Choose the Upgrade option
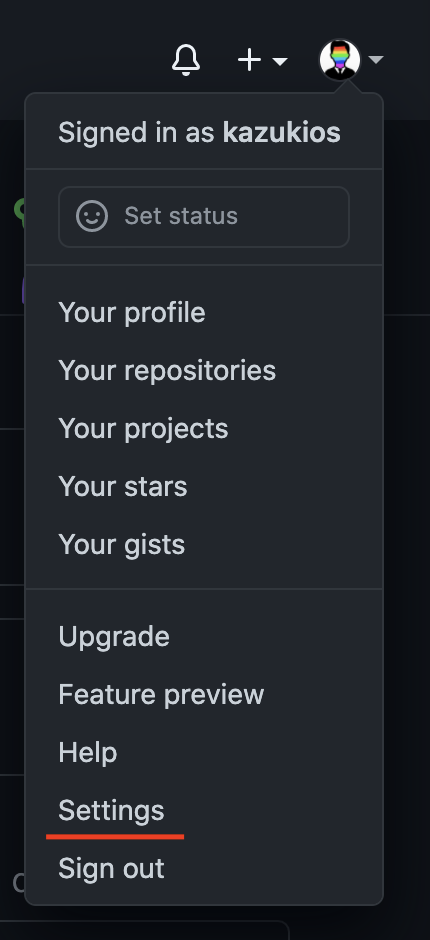The height and width of the screenshot is (940, 430). pyautogui.click(x=204, y=637)
